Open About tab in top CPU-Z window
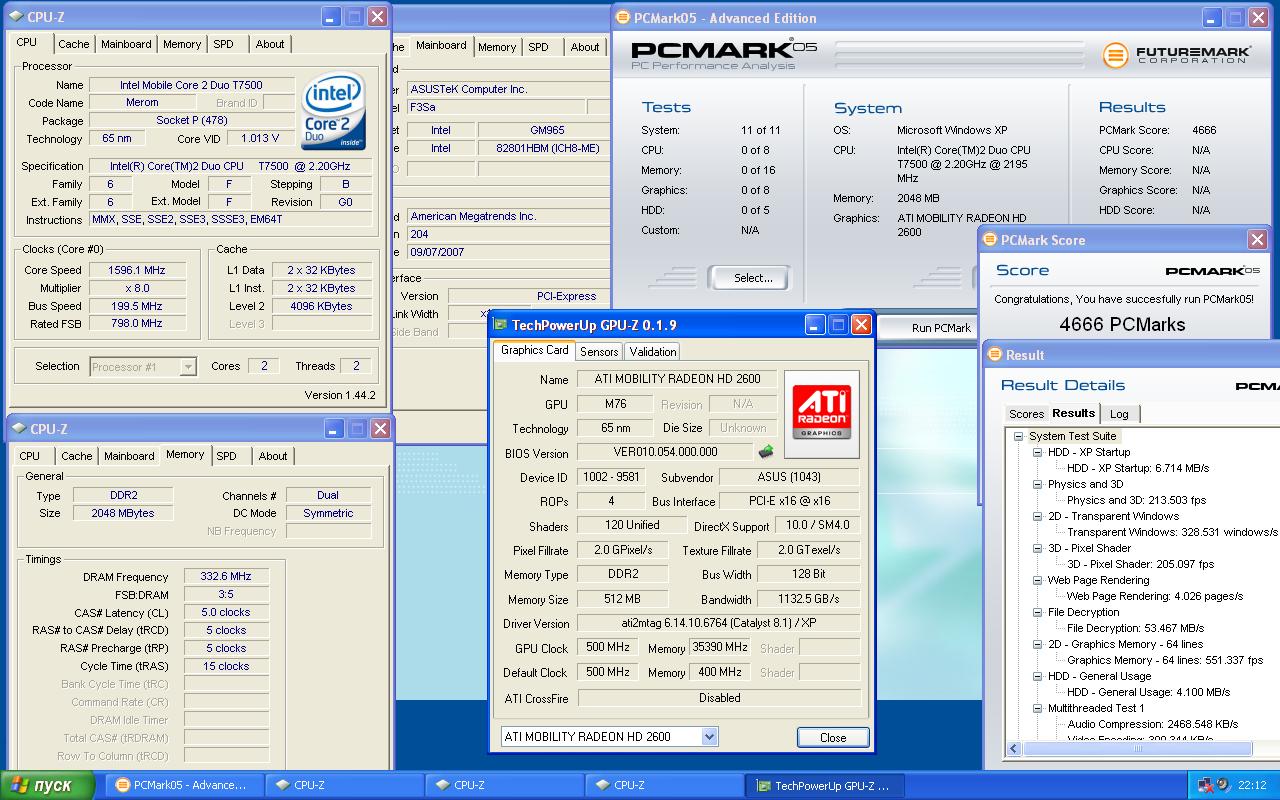Image resolution: width=1280 pixels, height=800 pixels. 270,44
